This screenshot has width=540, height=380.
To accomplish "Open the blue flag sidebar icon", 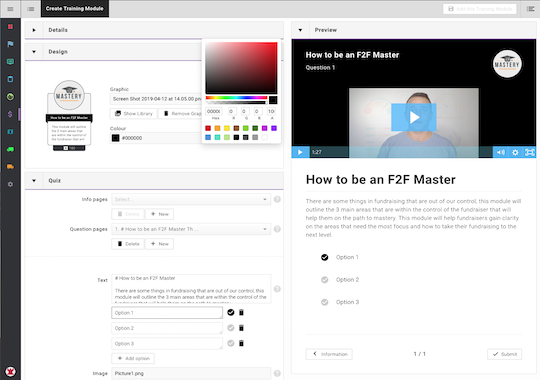I will 10,44.
